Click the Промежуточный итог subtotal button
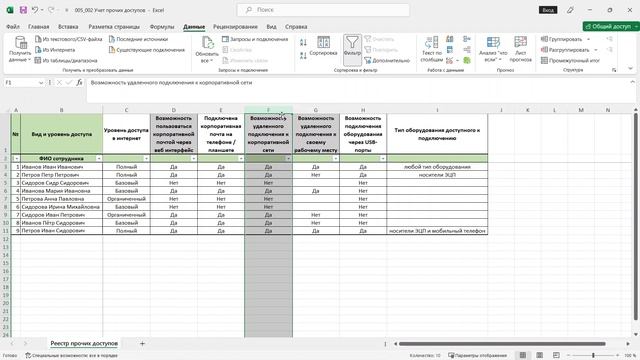 [x=570, y=60]
